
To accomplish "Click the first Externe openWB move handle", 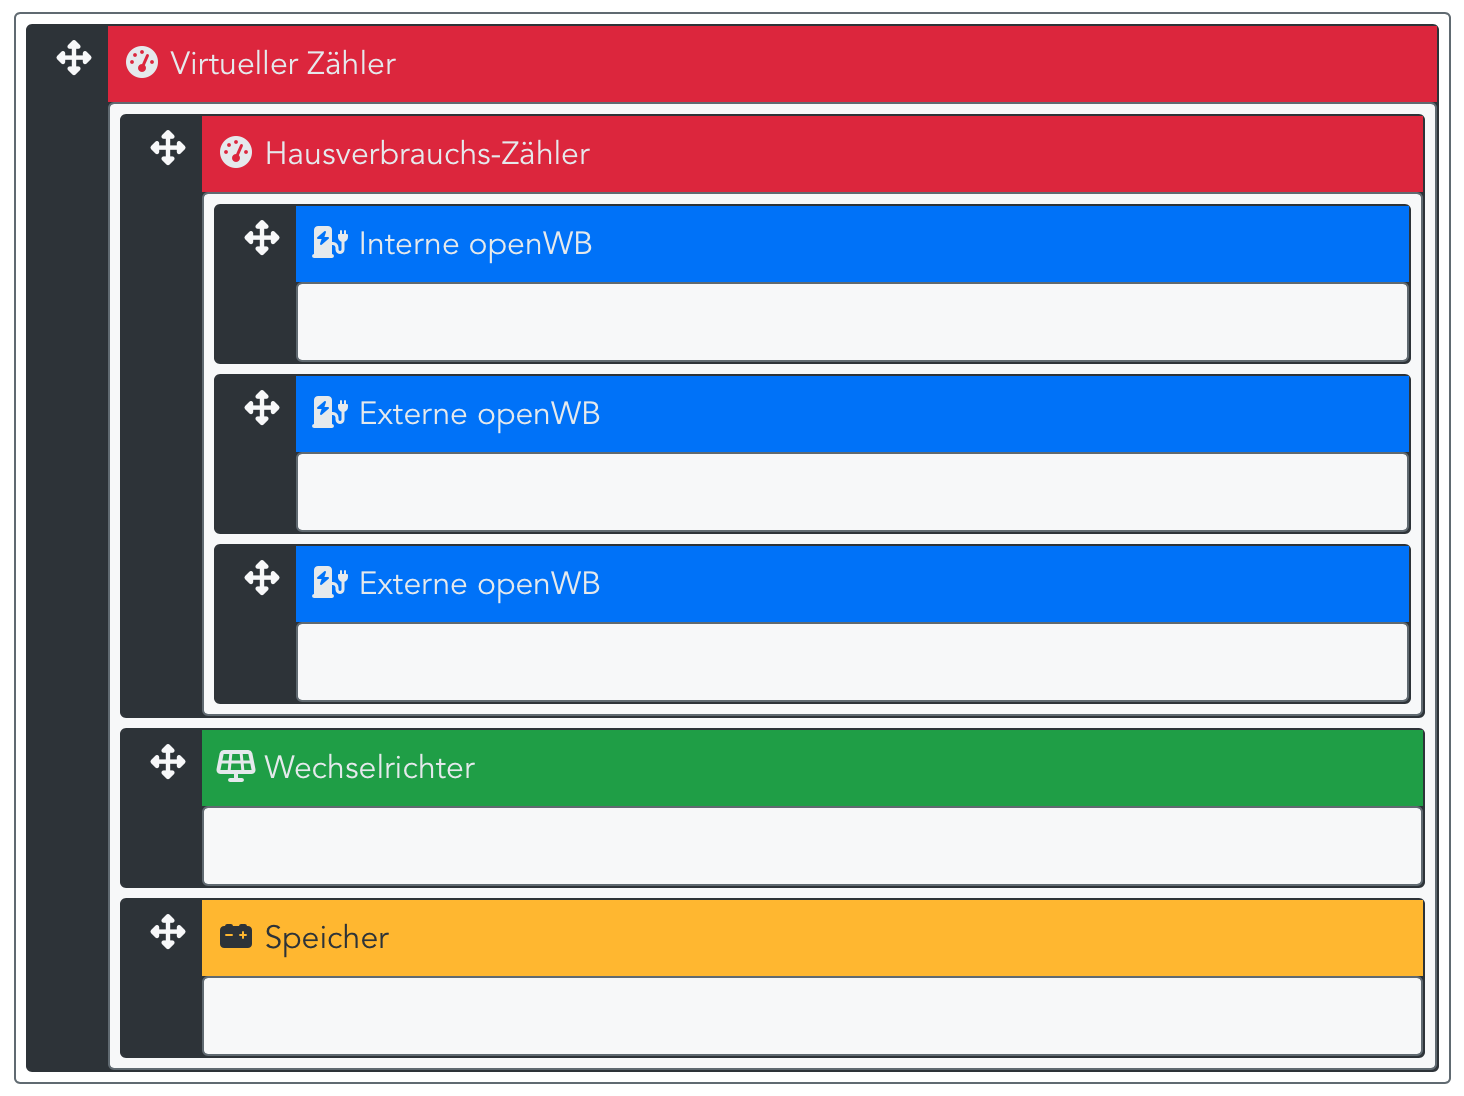I will [262, 408].
